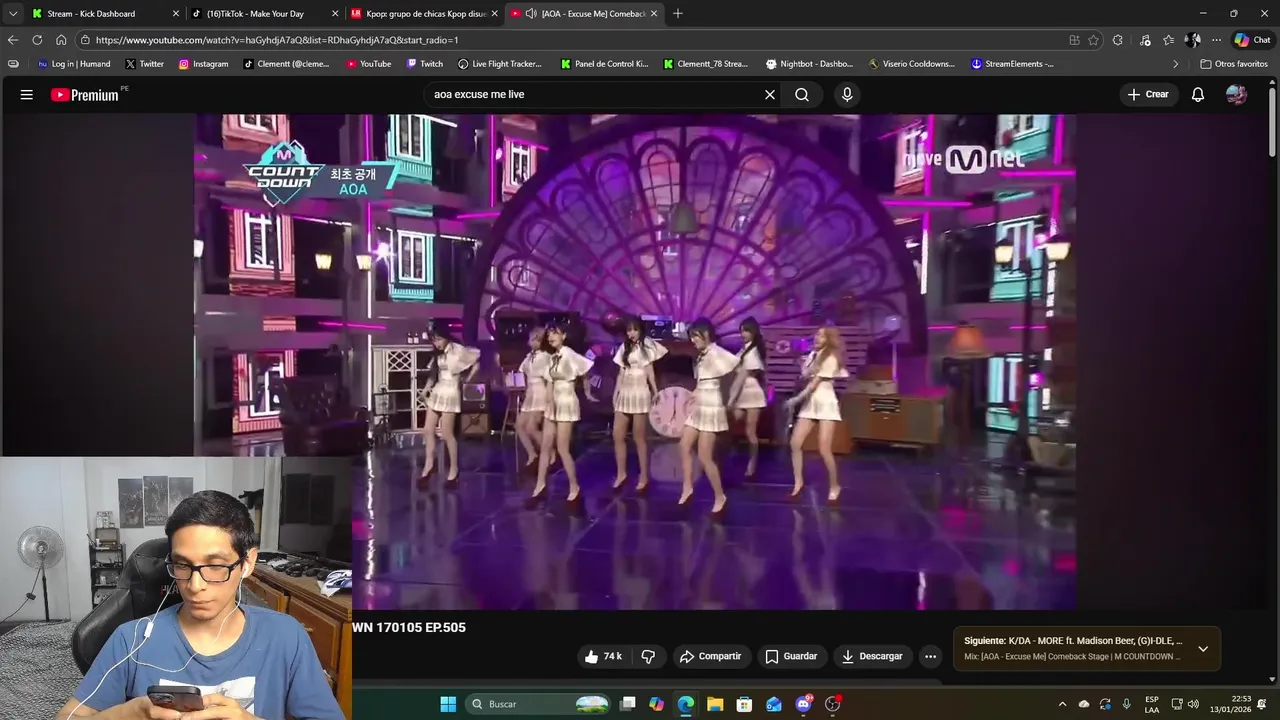Screen dimensions: 1280x720
Task: Open the Live Flight Tracker bookmark
Action: (x=500, y=64)
